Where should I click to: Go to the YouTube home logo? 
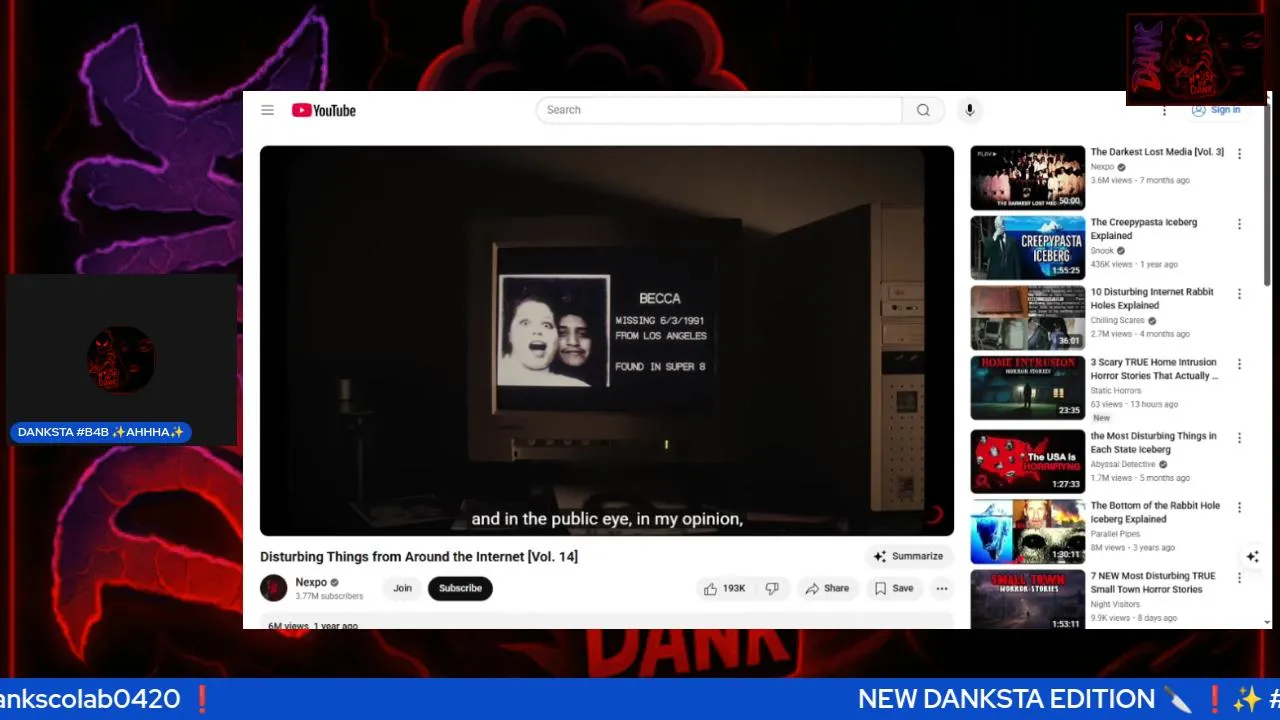(x=324, y=110)
